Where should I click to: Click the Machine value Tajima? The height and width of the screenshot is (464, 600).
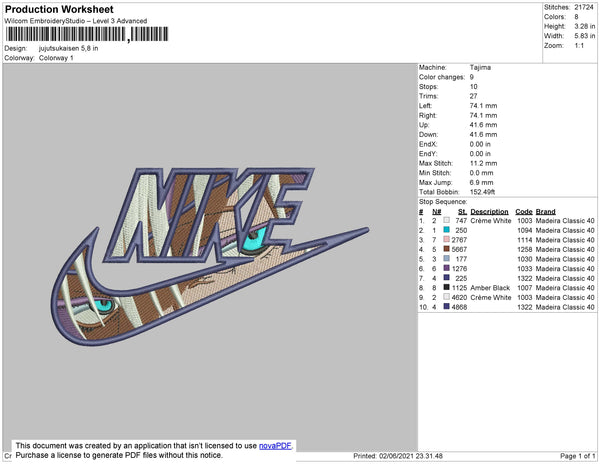click(480, 67)
